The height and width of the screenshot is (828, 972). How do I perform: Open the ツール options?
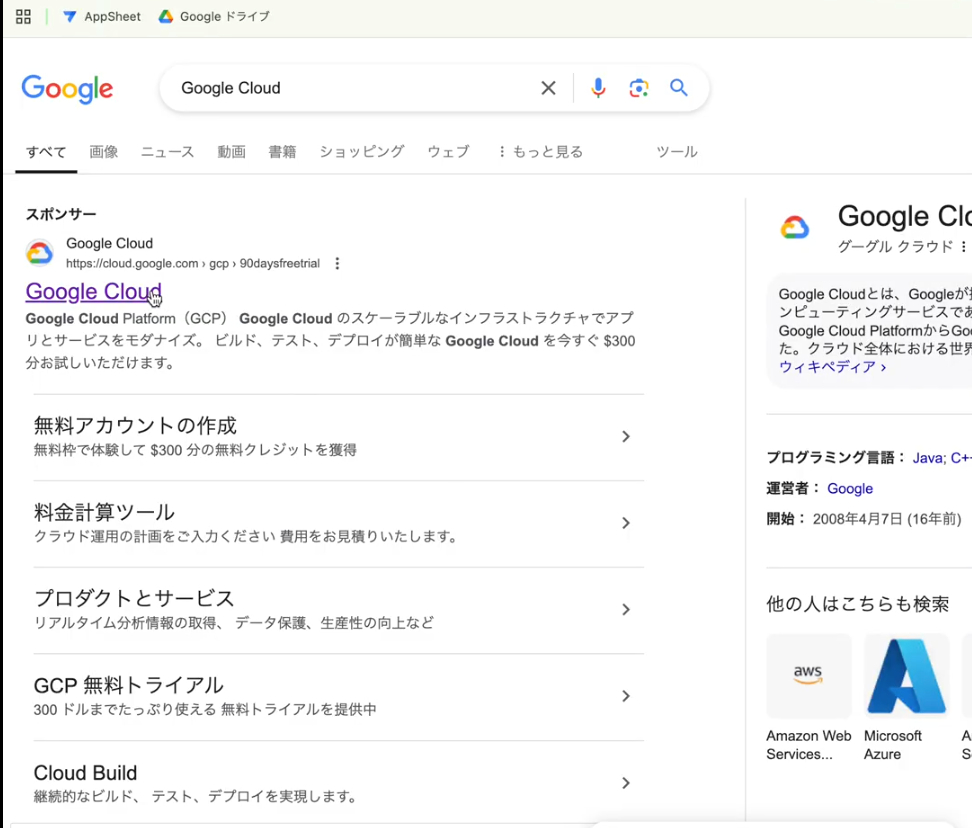click(677, 152)
